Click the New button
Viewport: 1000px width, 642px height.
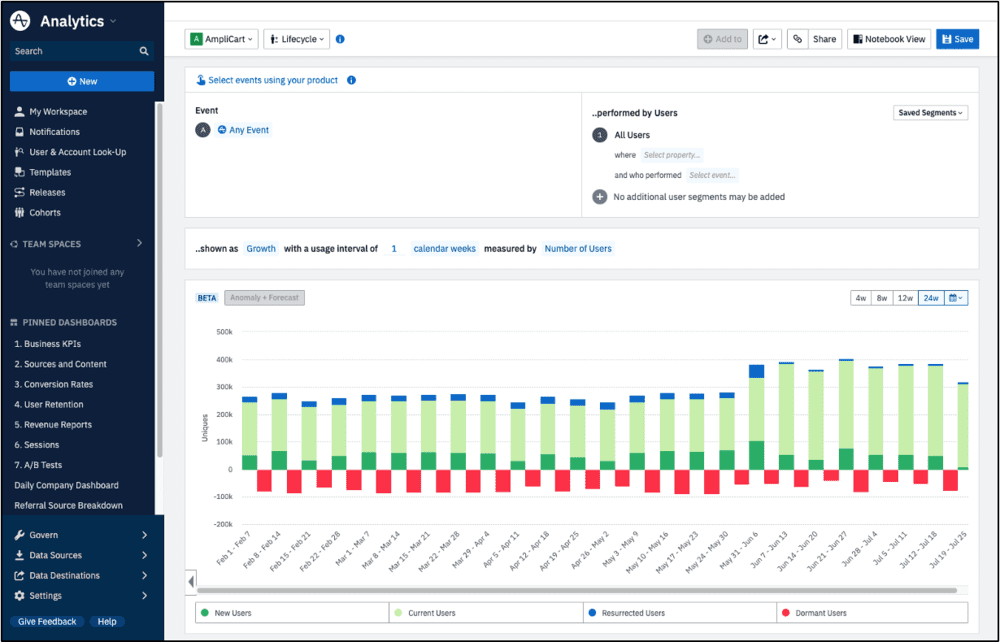point(82,81)
